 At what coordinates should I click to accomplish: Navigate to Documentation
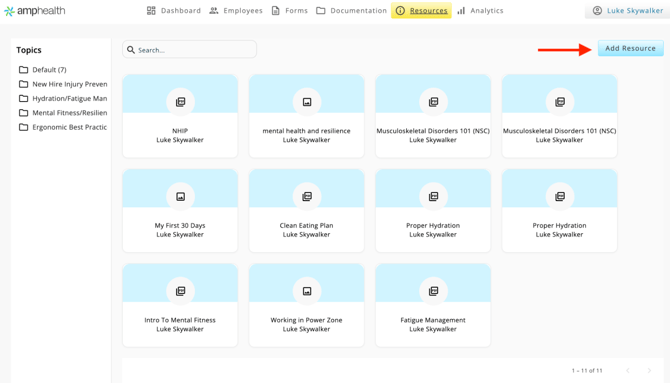(x=352, y=11)
